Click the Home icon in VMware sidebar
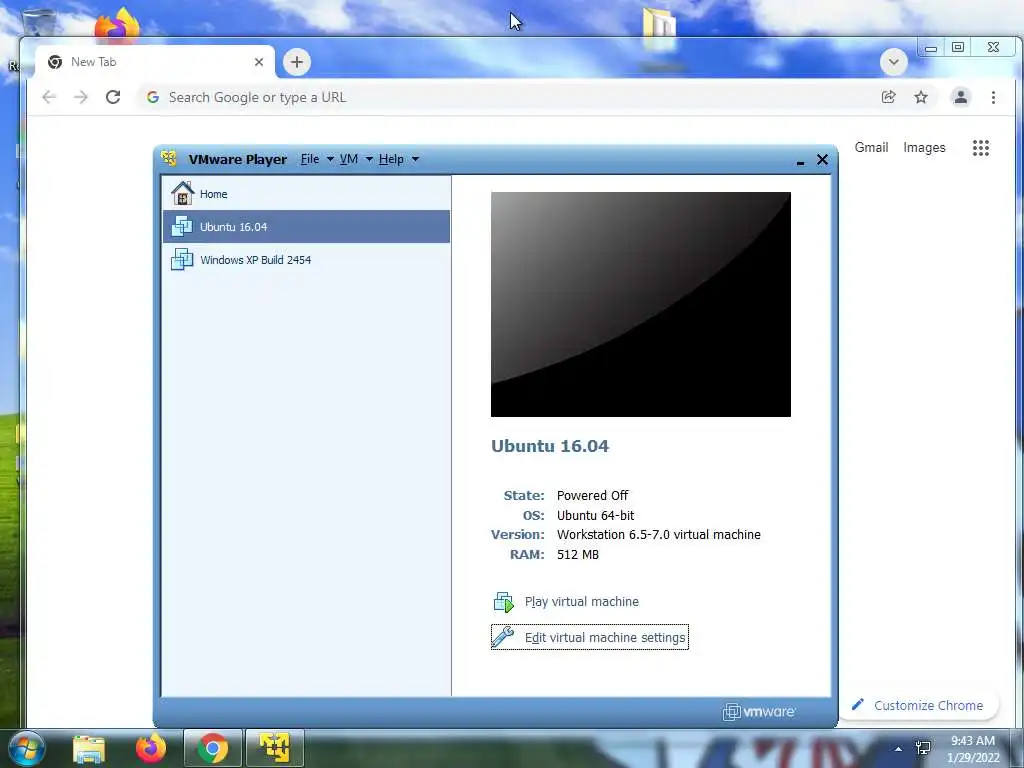Viewport: 1024px width, 768px height. point(182,193)
